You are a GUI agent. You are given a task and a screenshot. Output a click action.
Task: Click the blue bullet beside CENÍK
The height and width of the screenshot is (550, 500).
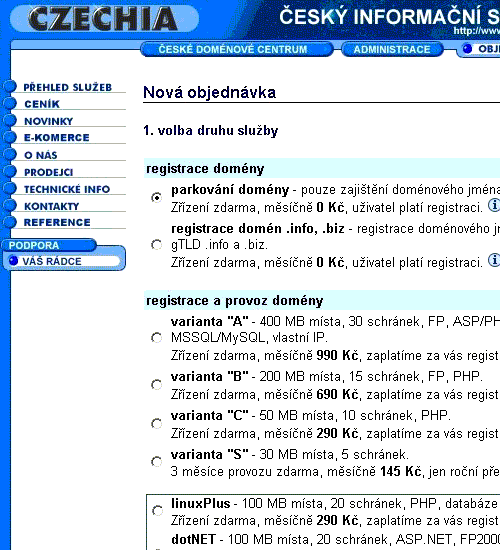[x=10, y=103]
